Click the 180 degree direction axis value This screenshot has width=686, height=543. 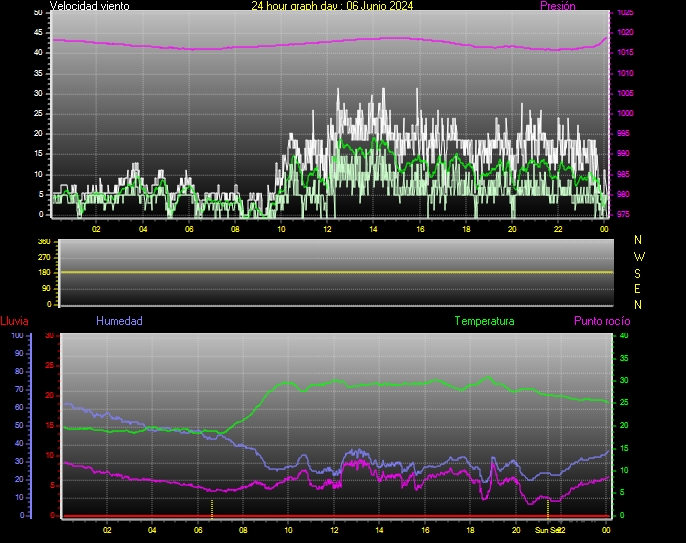pyautogui.click(x=44, y=273)
